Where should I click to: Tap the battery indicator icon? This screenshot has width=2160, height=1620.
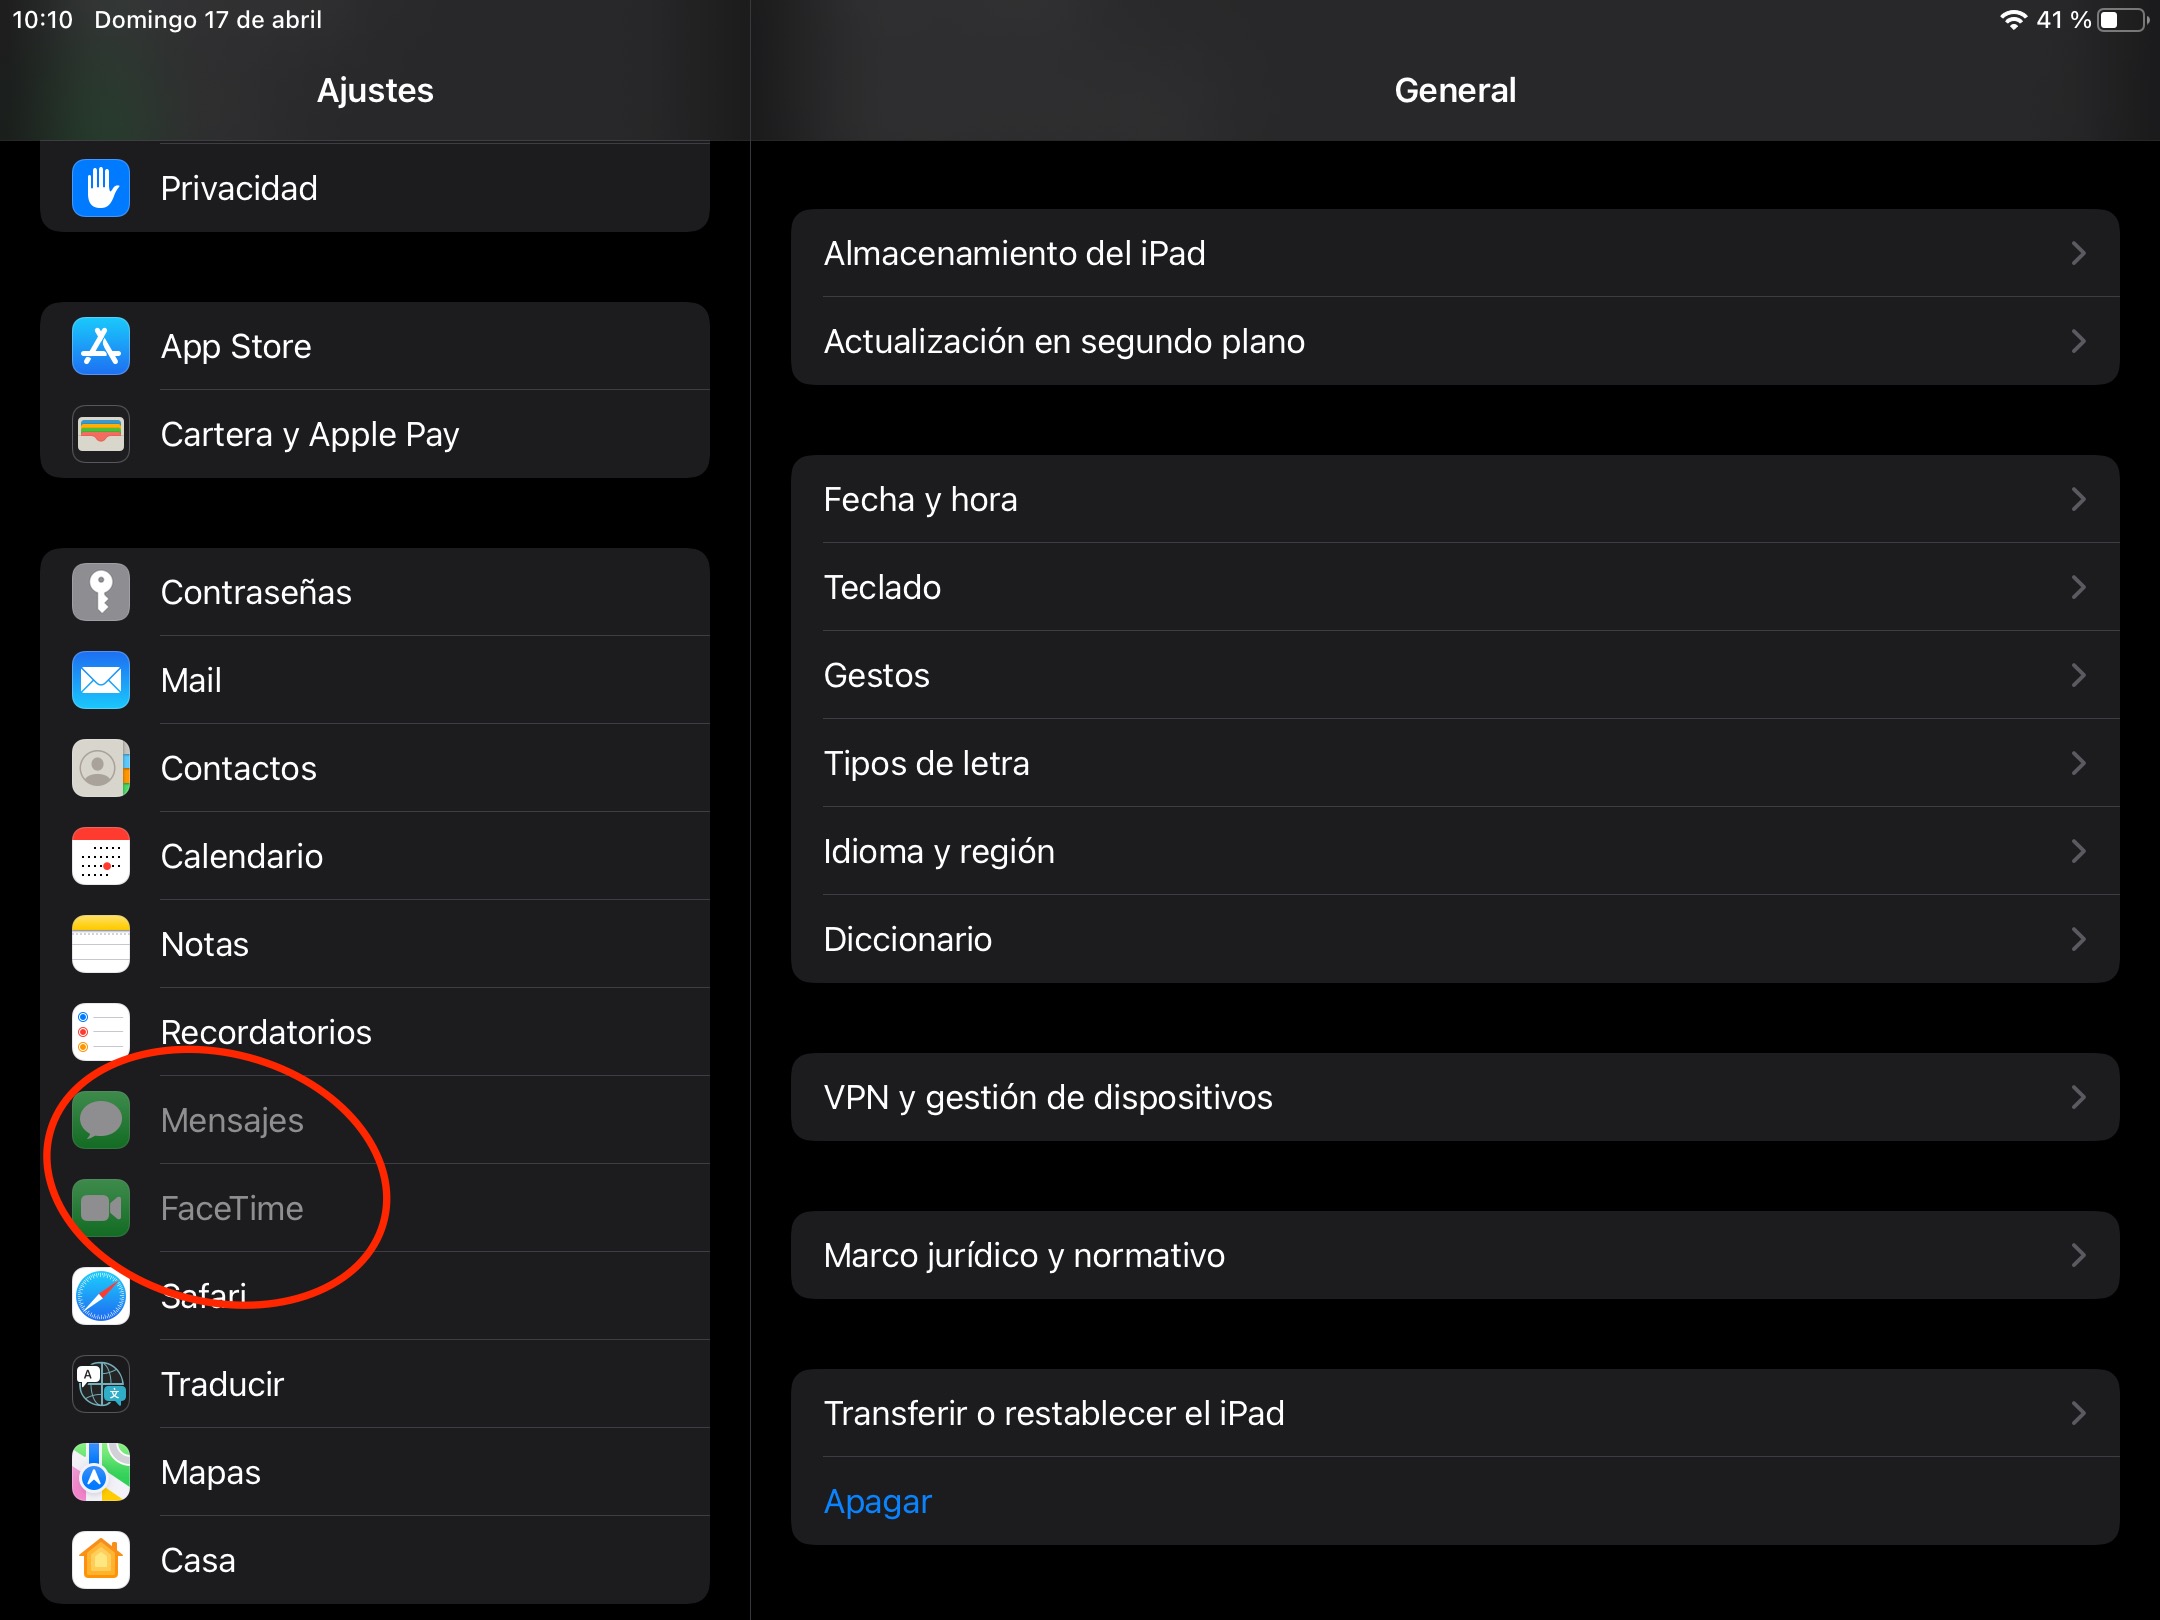coord(2123,20)
